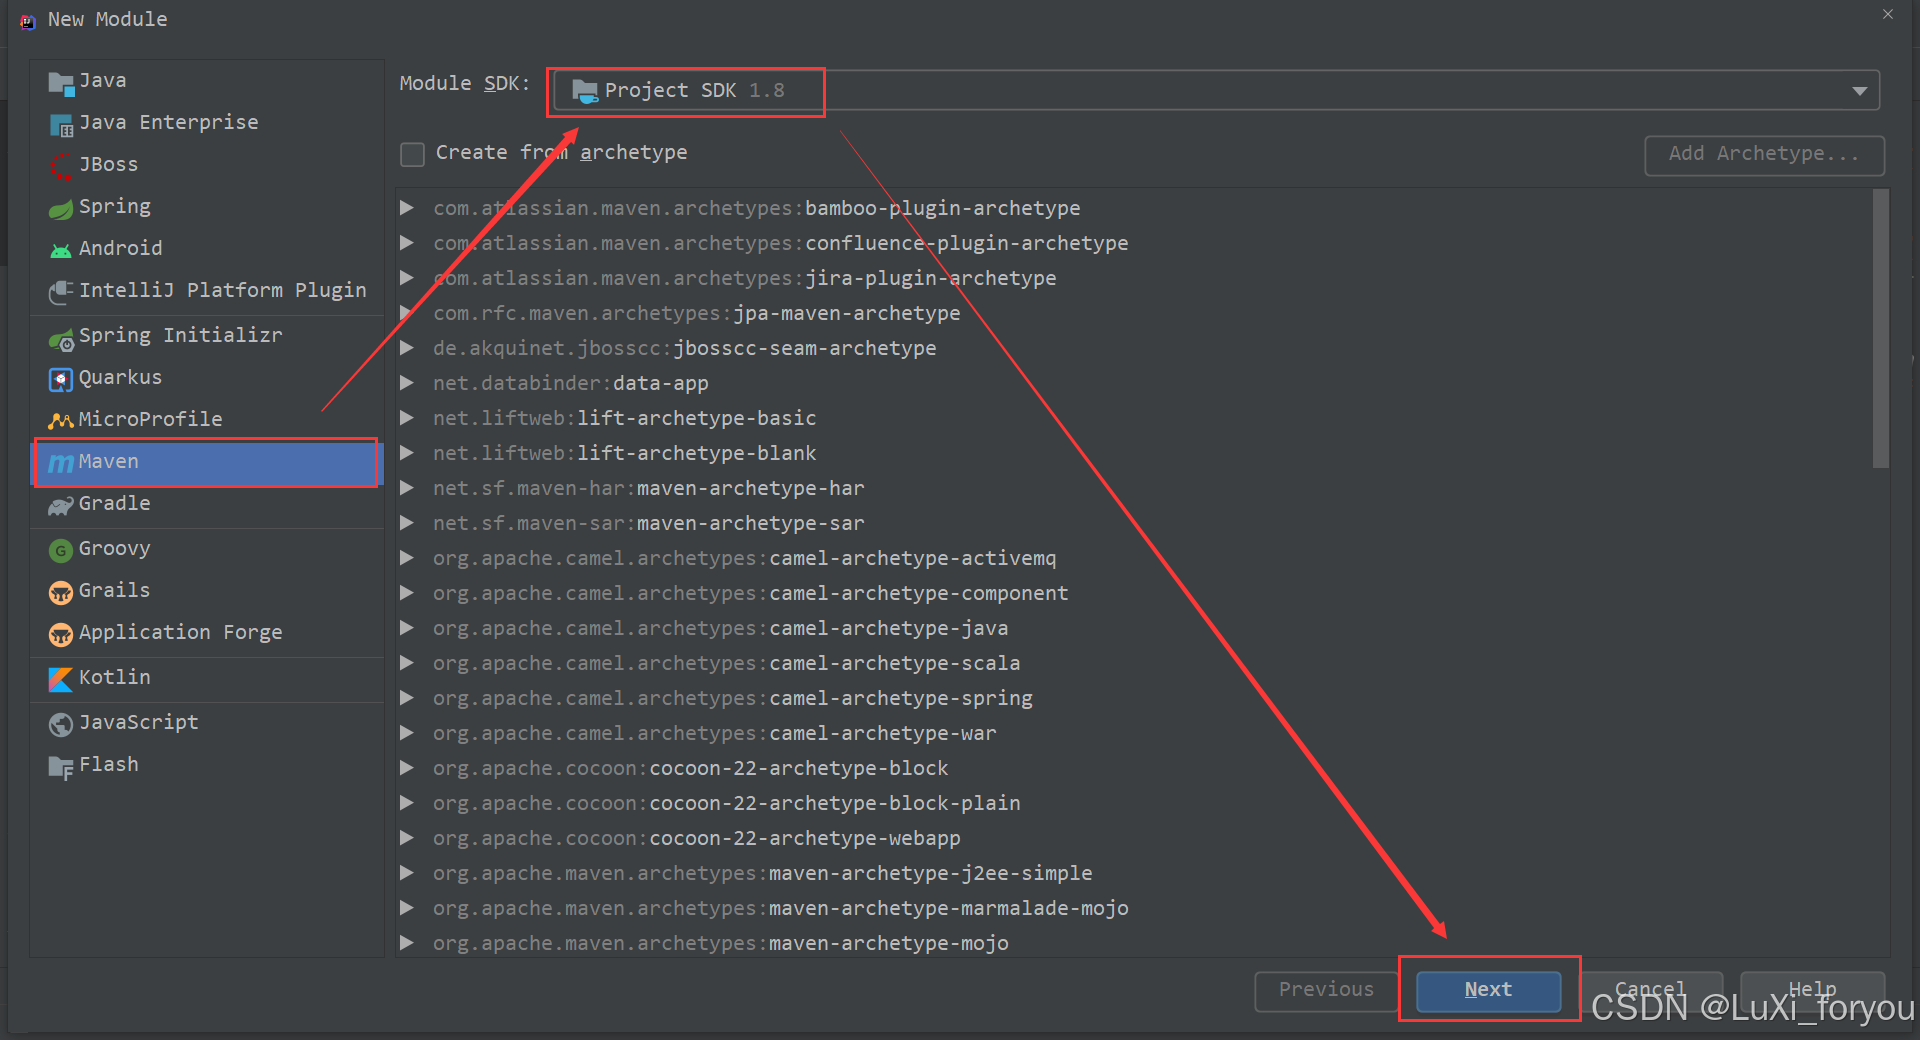Viewport: 1920px width, 1040px height.
Task: Click the Previous button
Action: (1326, 990)
